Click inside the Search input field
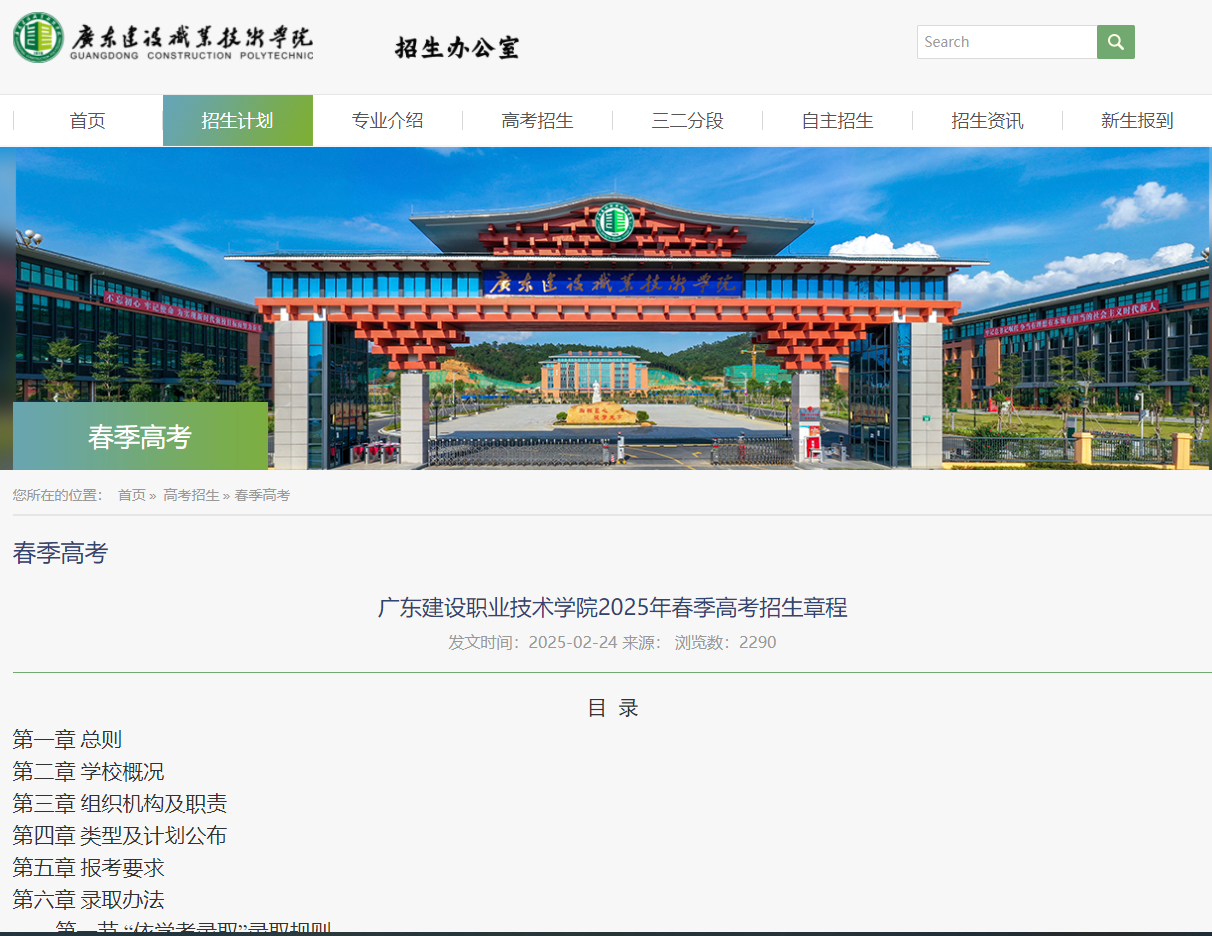 point(1005,41)
